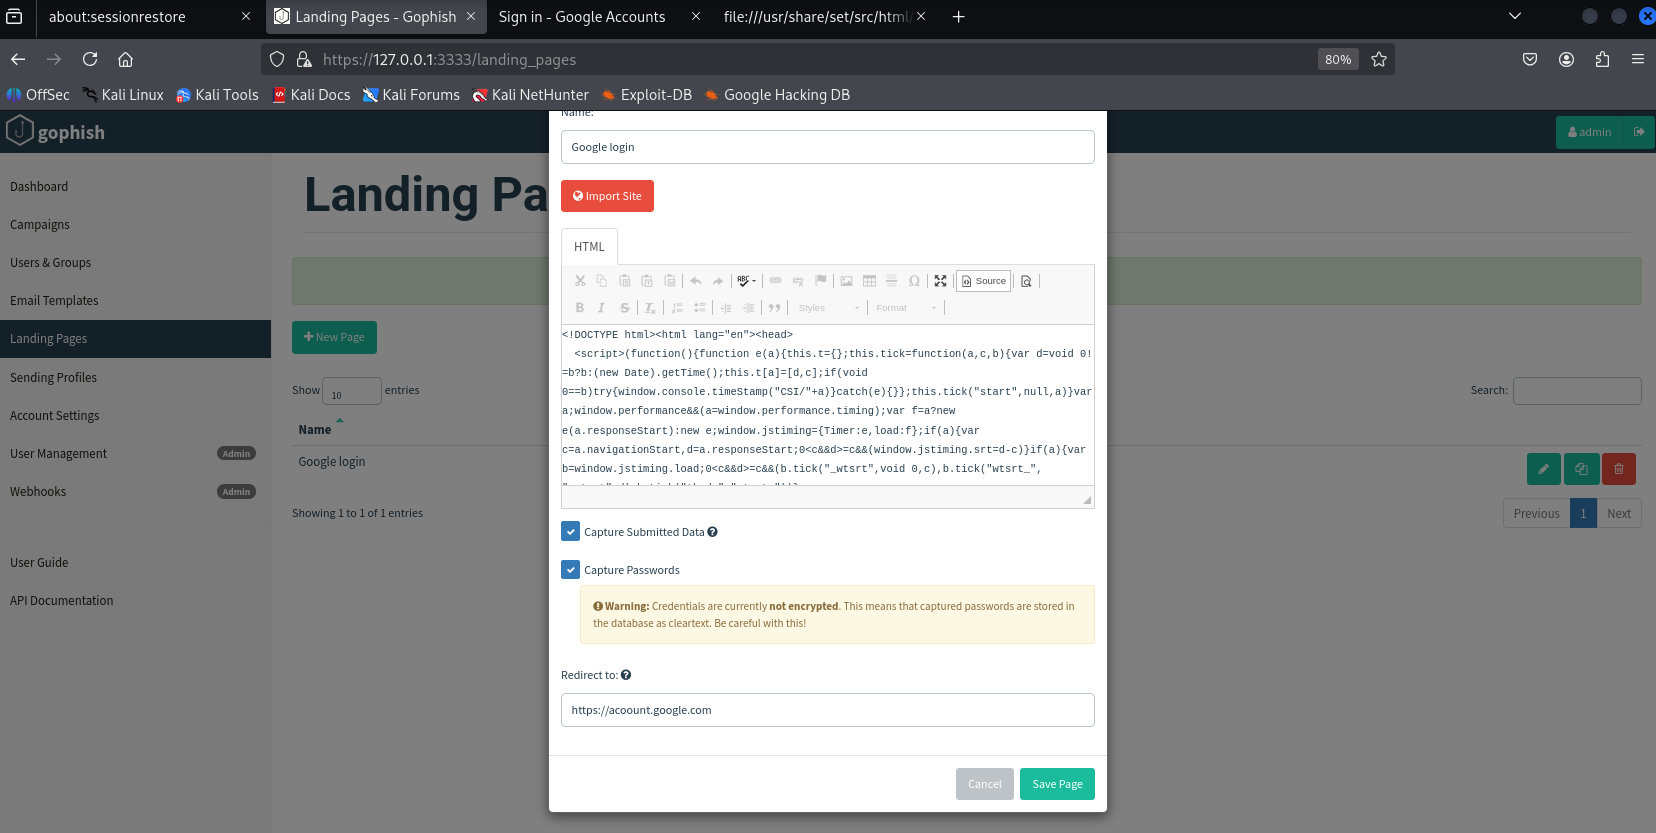Open the User Guide link
This screenshot has height=833, width=1656.
point(39,563)
